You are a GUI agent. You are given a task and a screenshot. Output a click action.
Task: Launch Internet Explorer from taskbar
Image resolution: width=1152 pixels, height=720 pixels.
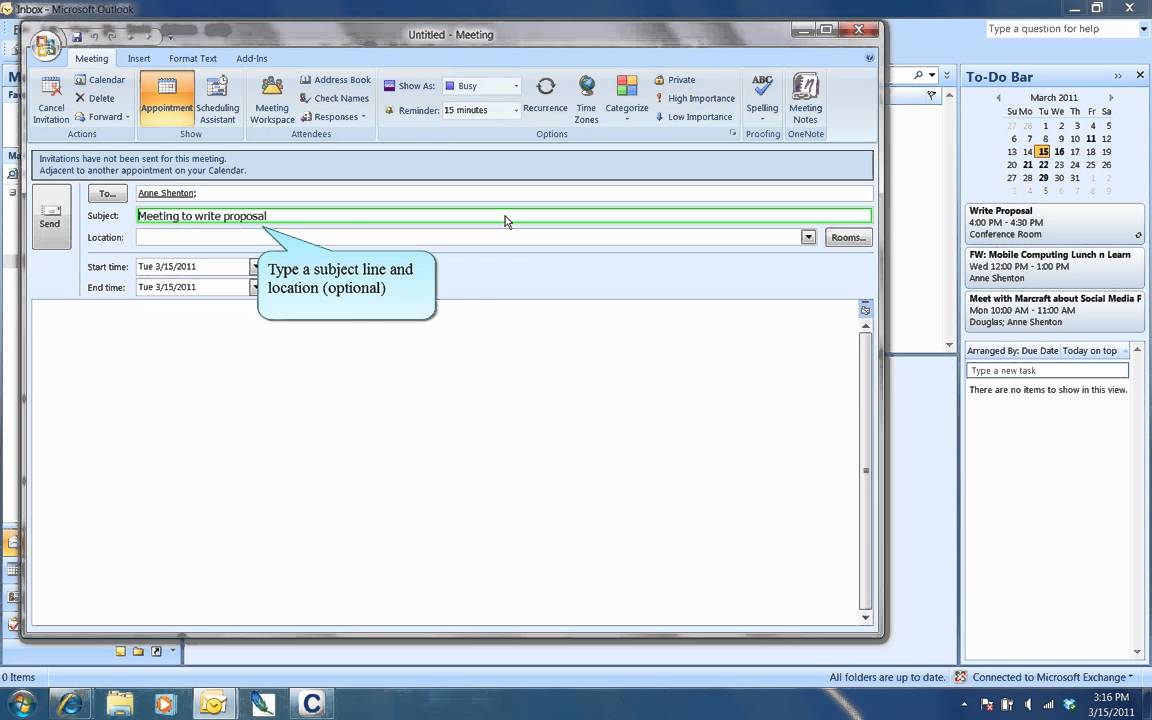click(x=71, y=704)
